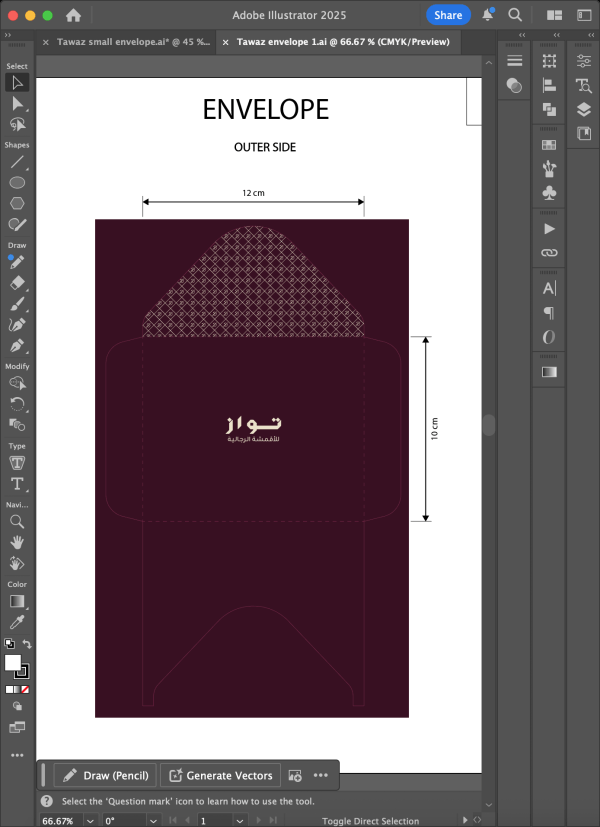The height and width of the screenshot is (827, 600).
Task: Select the Ellipse tool
Action: click(17, 182)
